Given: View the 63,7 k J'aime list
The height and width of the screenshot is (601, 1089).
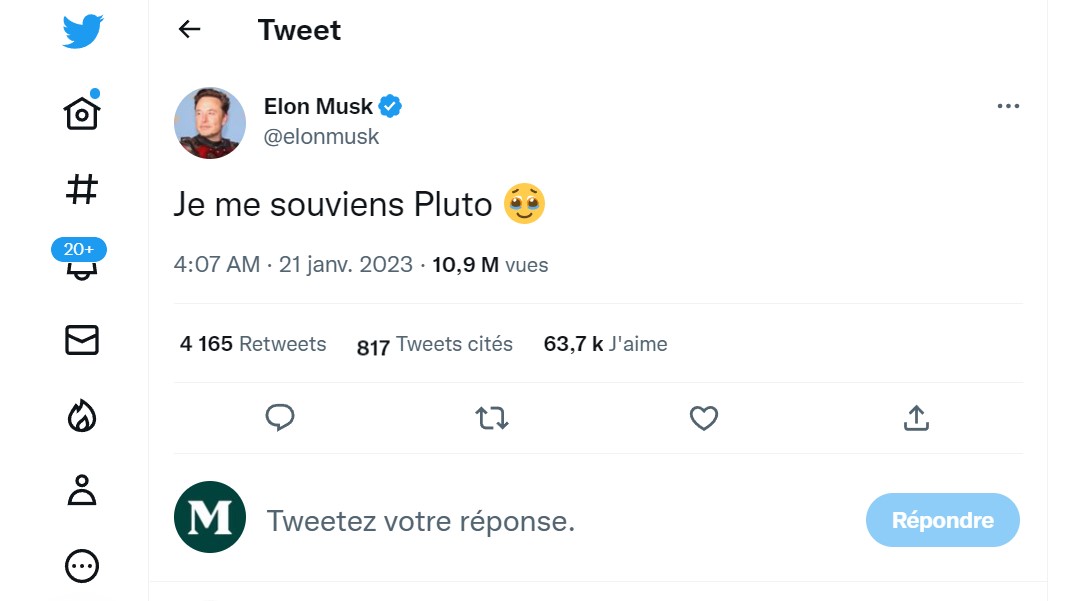Looking at the screenshot, I should click(x=605, y=344).
